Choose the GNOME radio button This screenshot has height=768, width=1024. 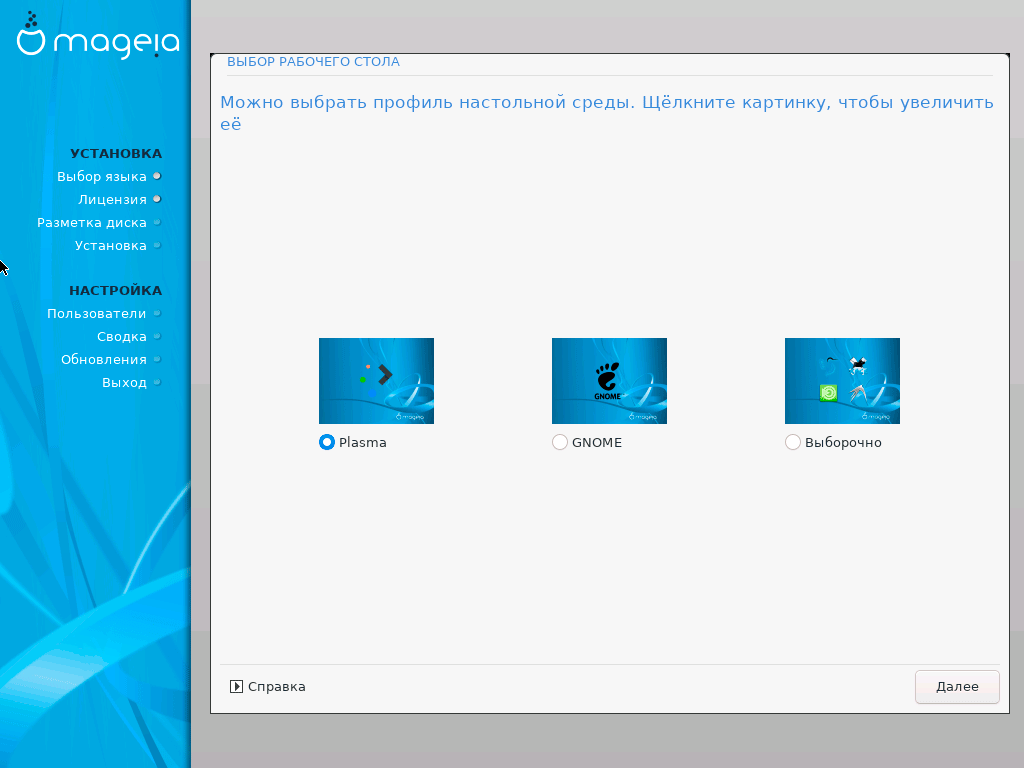(560, 442)
